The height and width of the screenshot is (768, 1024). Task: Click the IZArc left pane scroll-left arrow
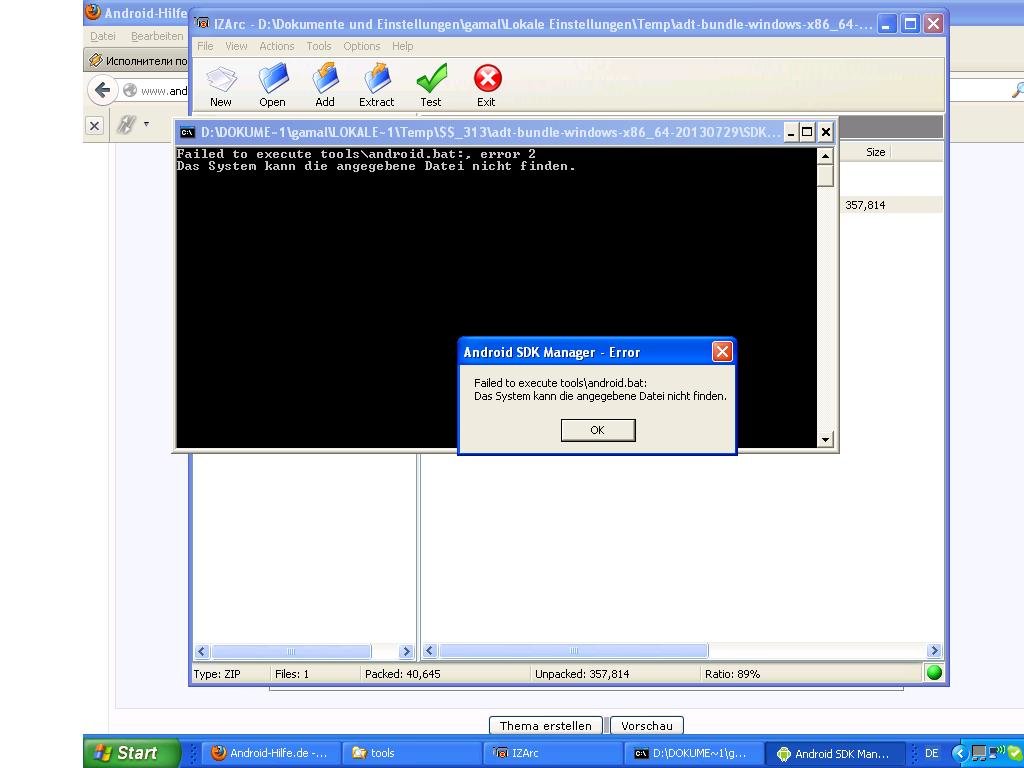coord(202,651)
